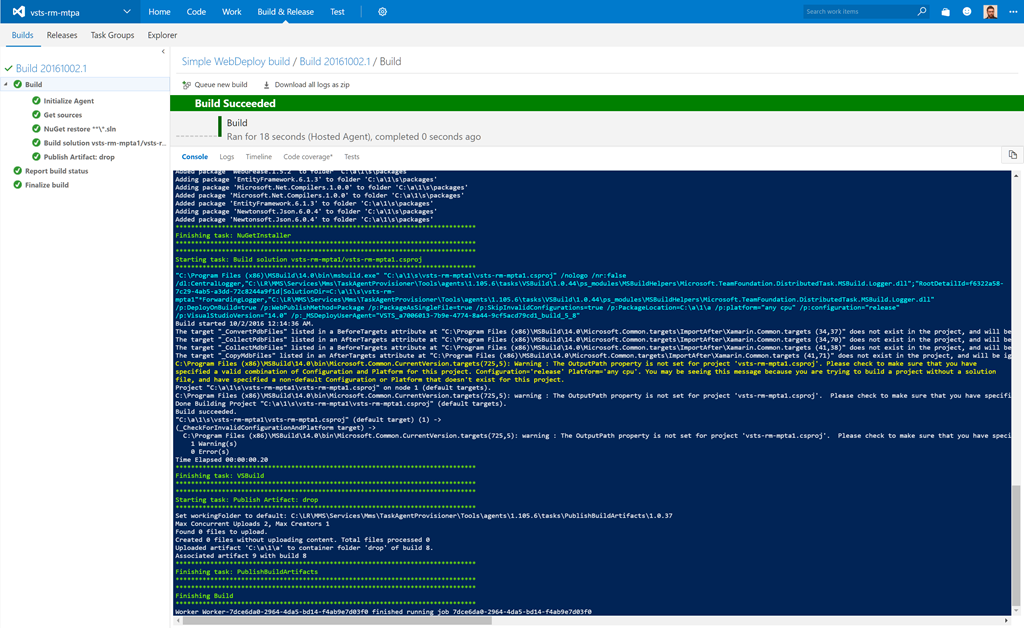Click the Visual Studio logo icon

tap(18, 12)
